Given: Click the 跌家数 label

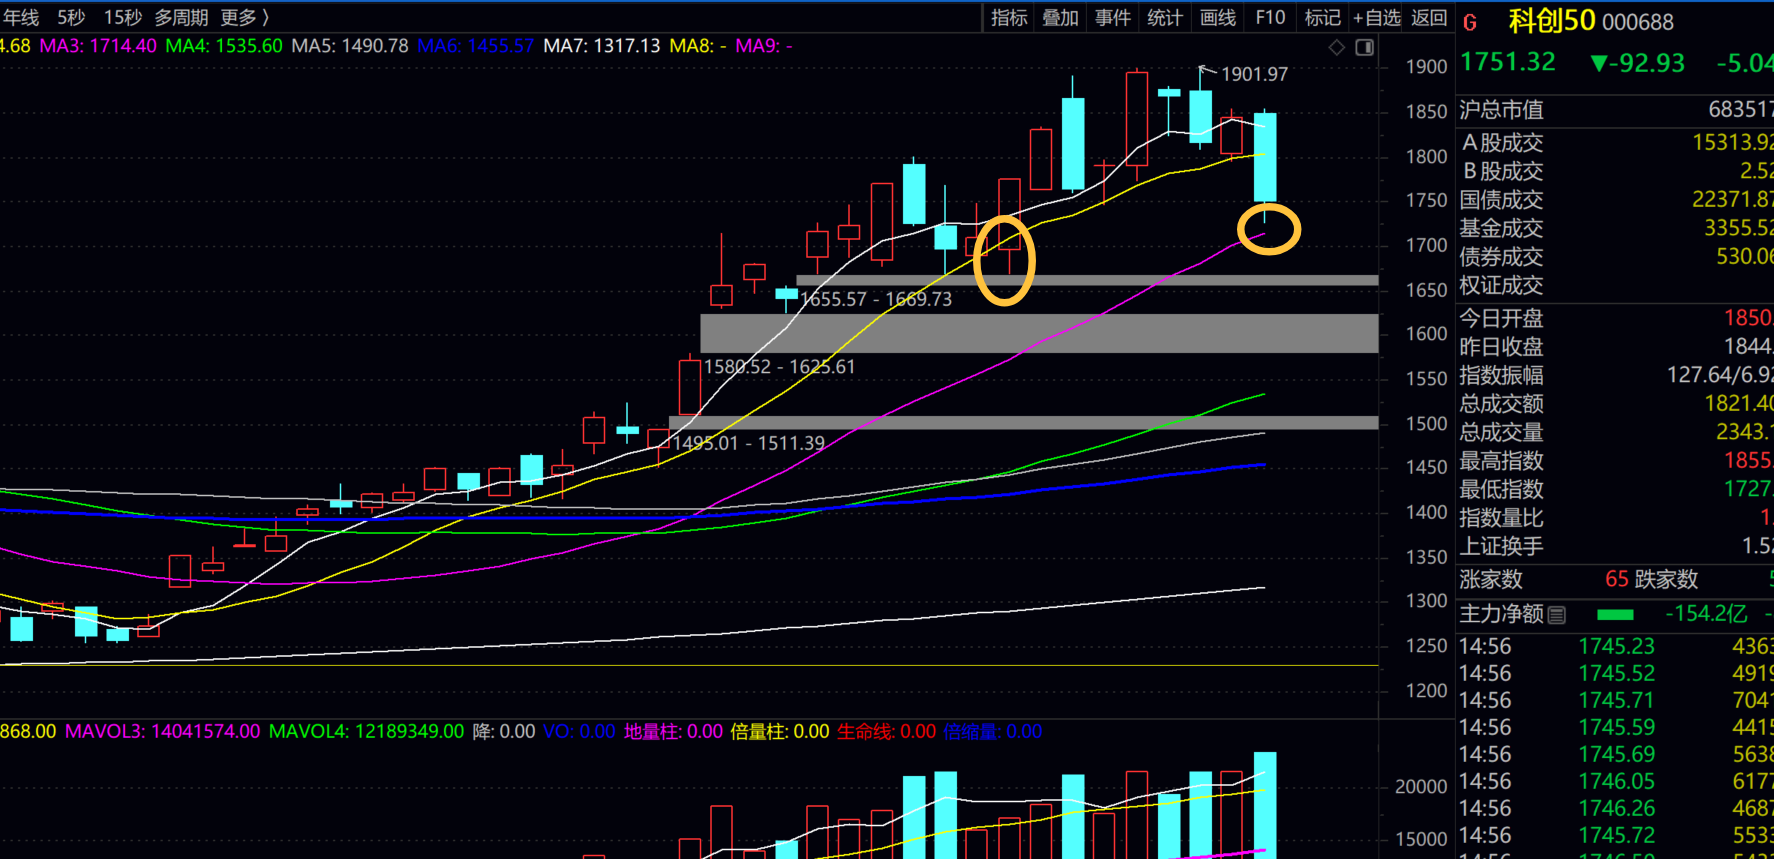Looking at the screenshot, I should 1666,580.
